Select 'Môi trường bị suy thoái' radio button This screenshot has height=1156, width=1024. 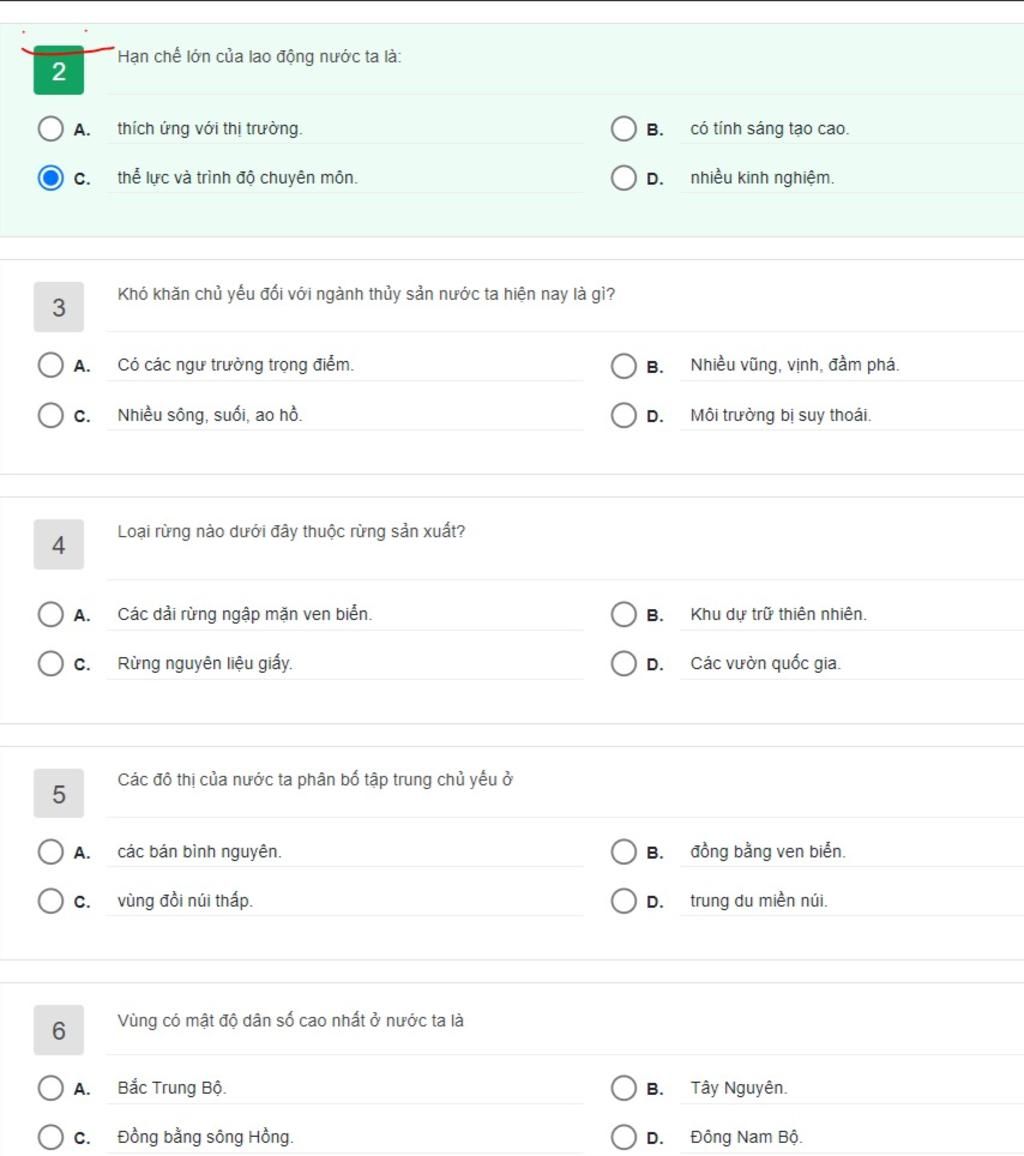coord(623,415)
